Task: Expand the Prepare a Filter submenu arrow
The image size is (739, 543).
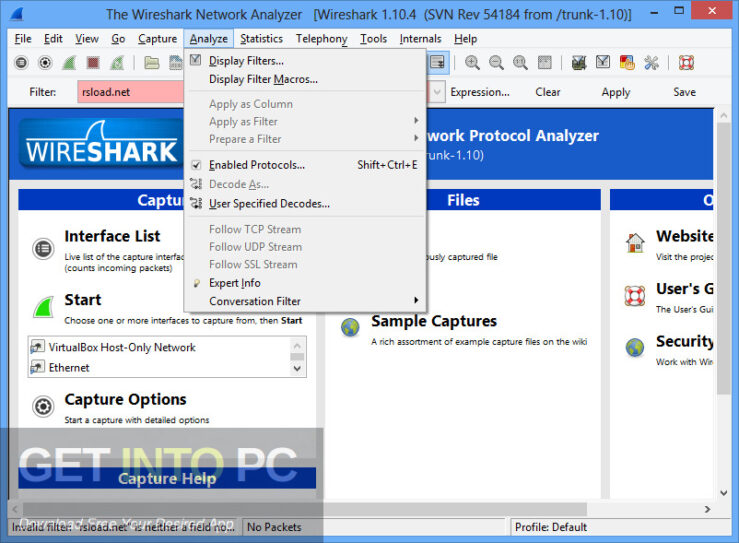Action: [x=416, y=138]
